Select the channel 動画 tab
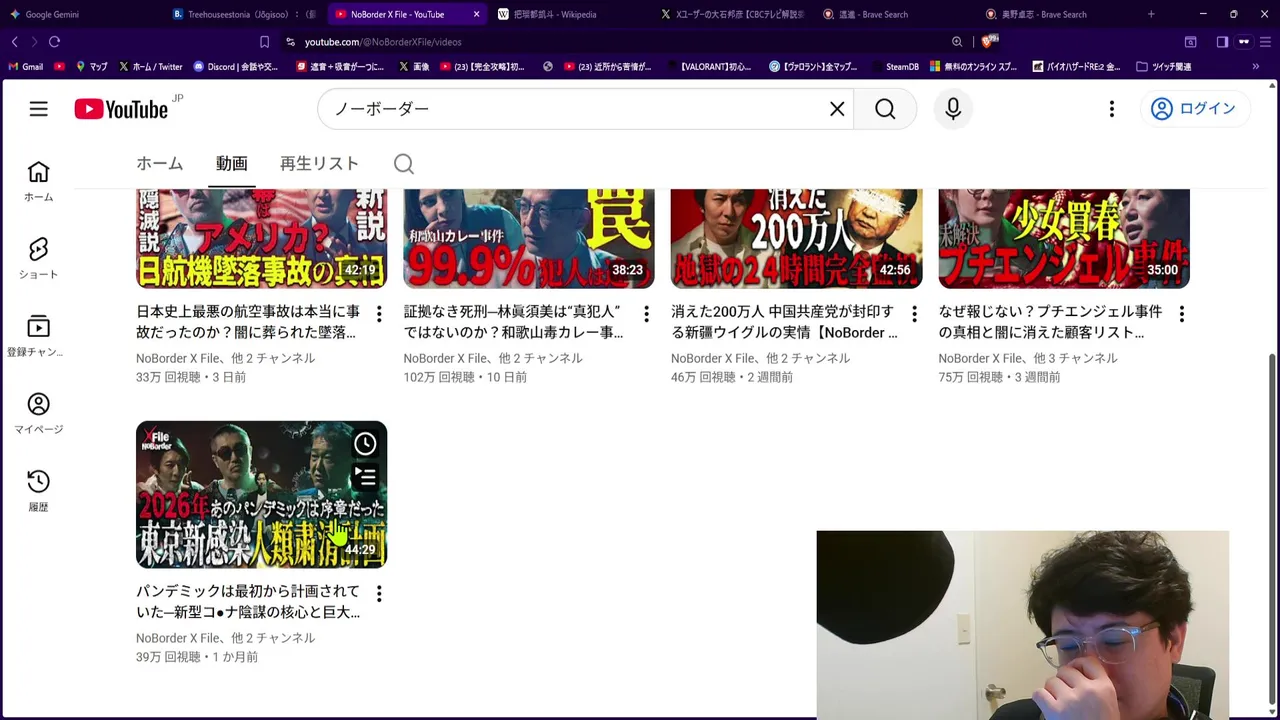1280x720 pixels. (231, 164)
